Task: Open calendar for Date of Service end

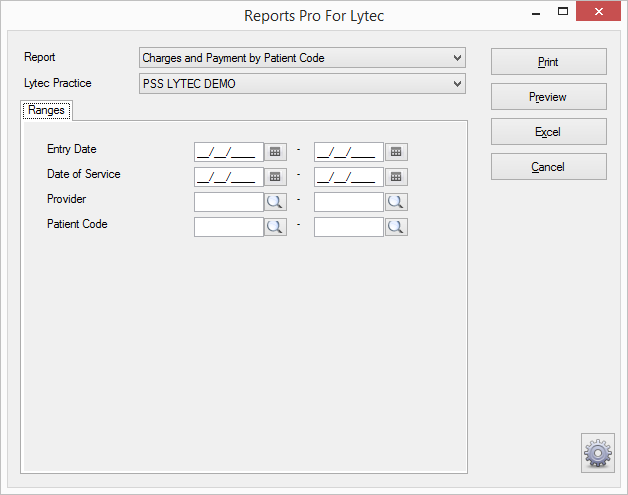Action: (396, 177)
